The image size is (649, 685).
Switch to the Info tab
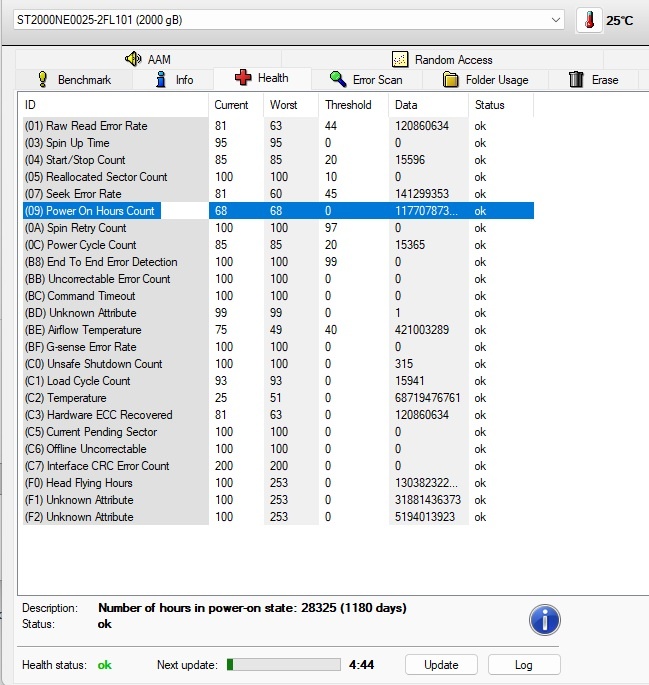(173, 80)
